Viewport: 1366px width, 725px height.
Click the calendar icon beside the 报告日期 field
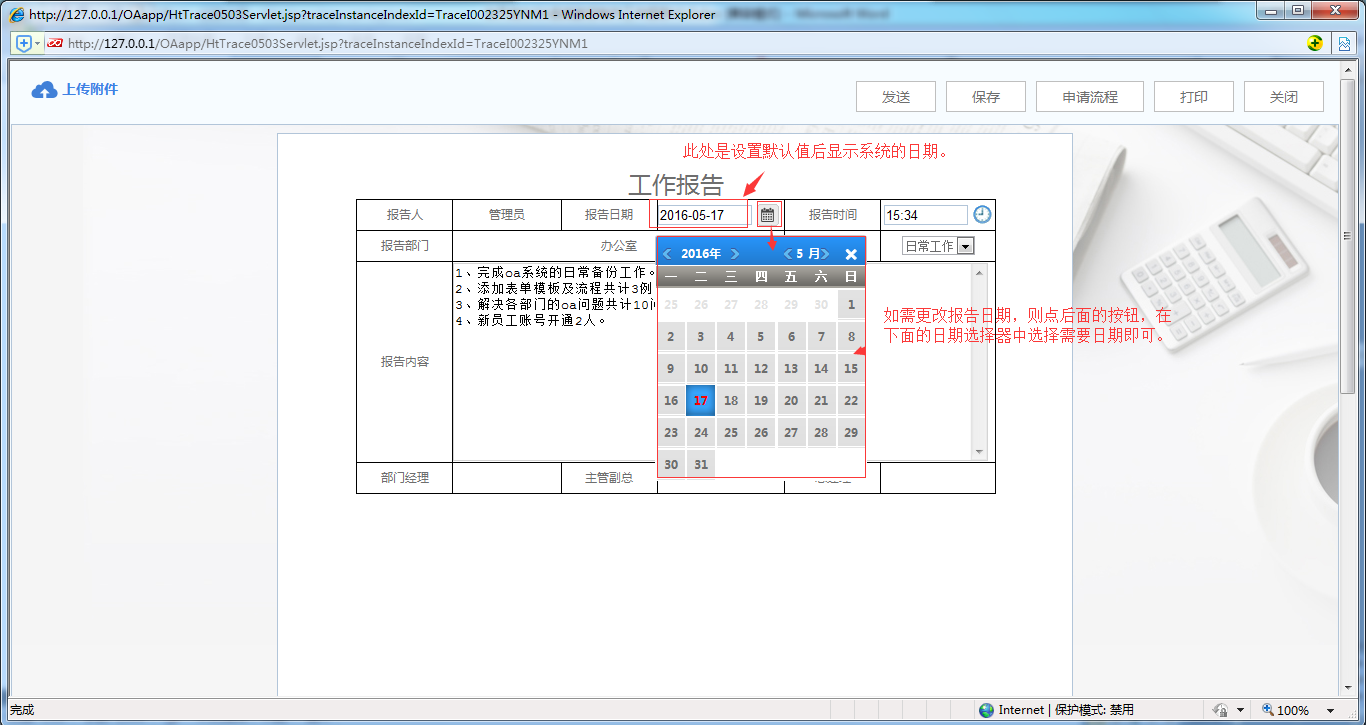click(x=766, y=214)
